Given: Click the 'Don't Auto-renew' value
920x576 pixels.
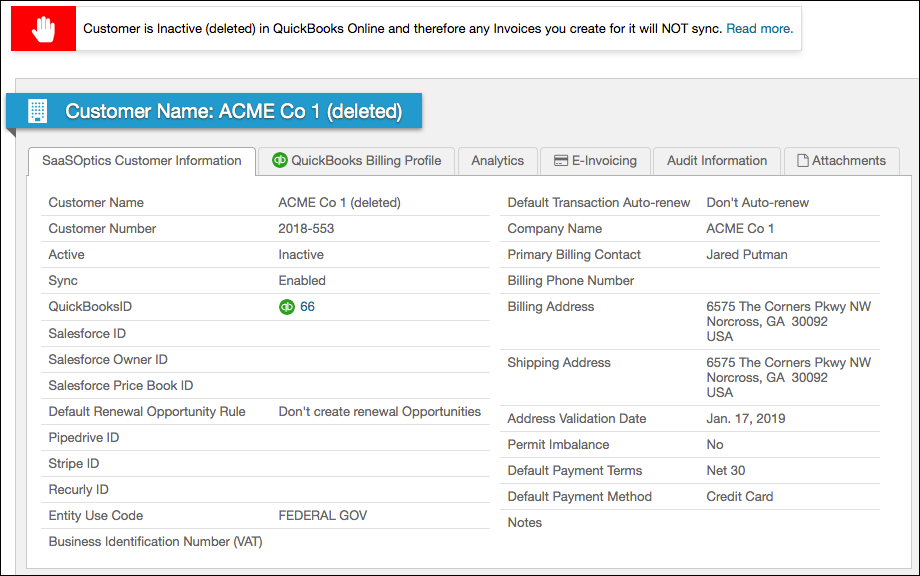Looking at the screenshot, I should [x=757, y=202].
